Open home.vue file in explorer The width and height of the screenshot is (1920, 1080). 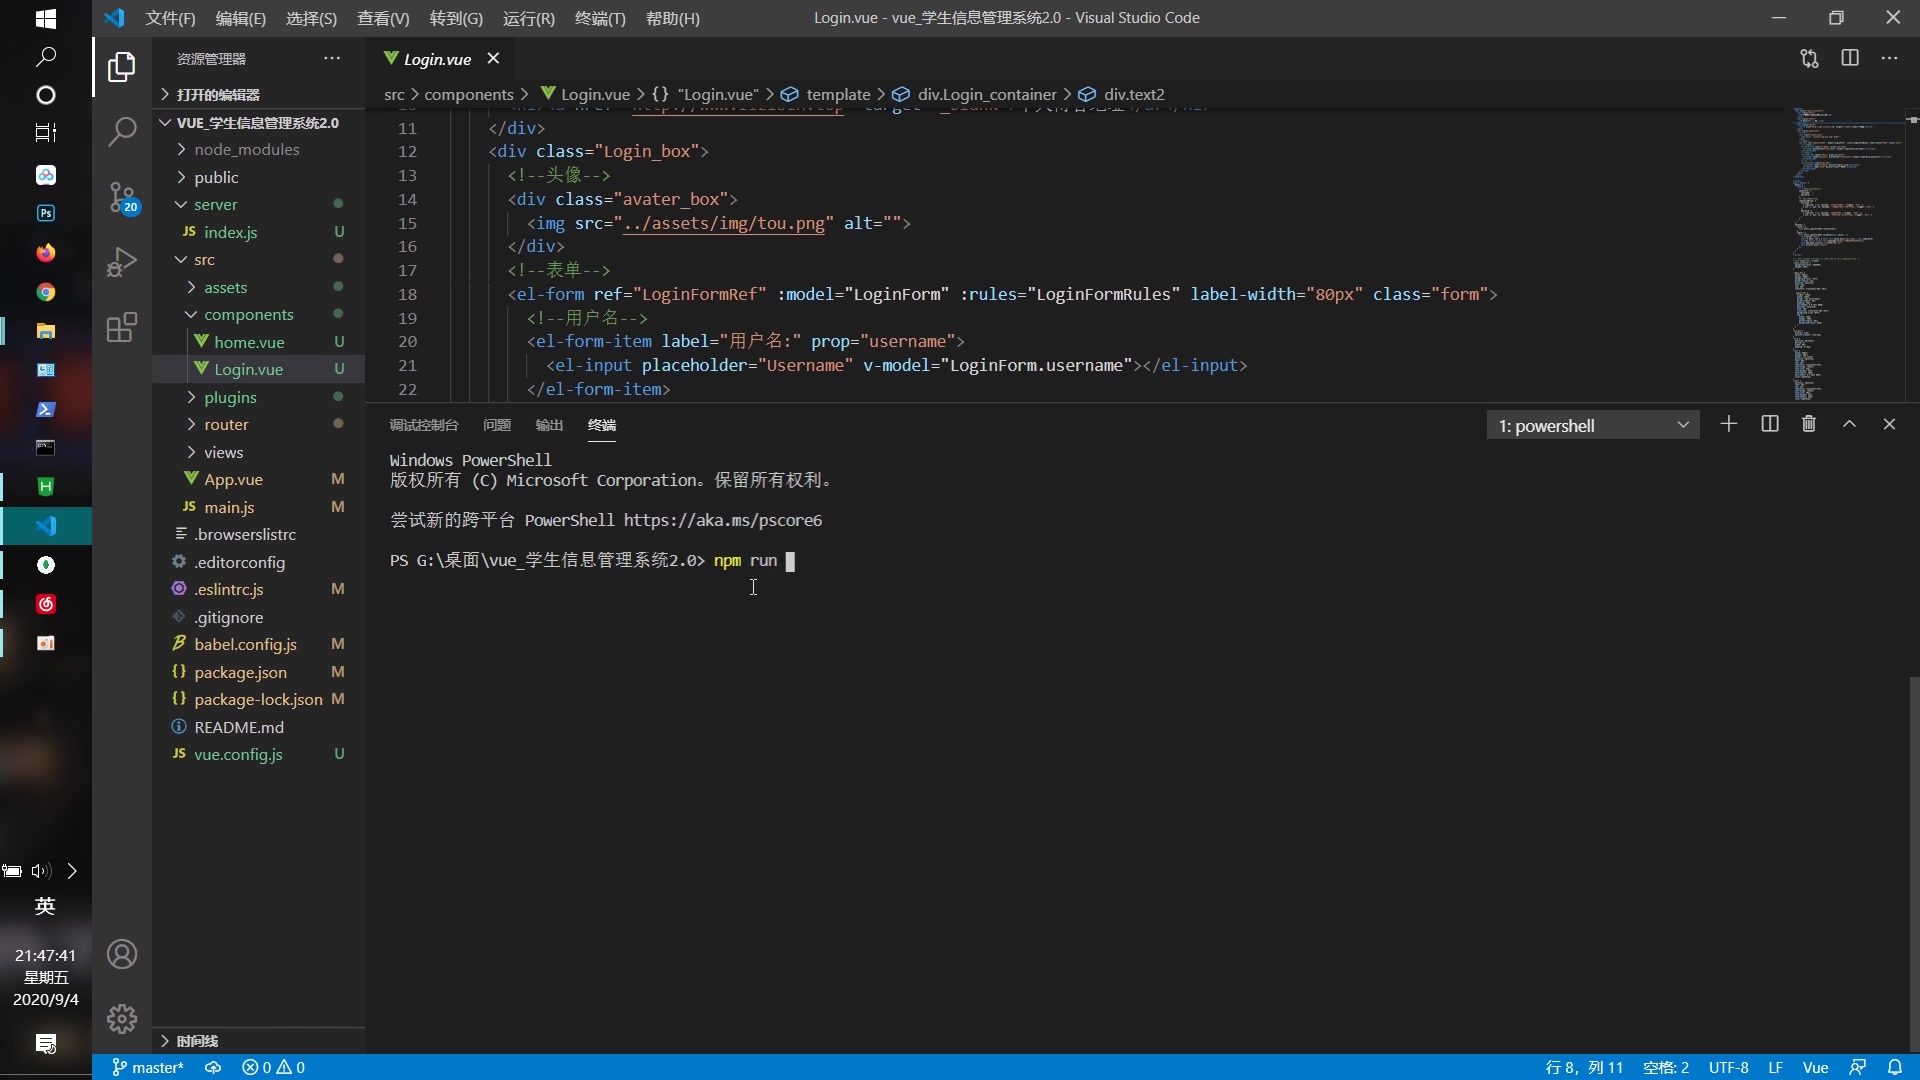click(x=249, y=342)
